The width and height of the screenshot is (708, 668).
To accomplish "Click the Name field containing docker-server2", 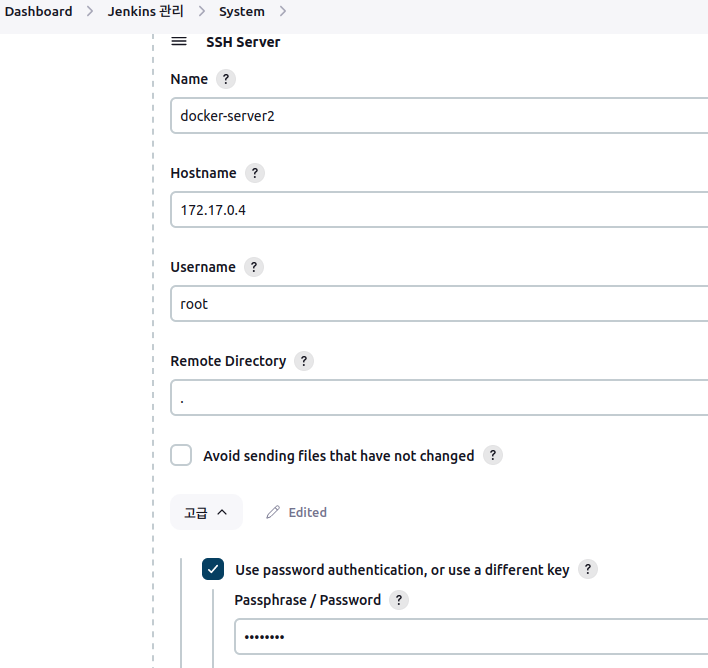I will [439, 116].
